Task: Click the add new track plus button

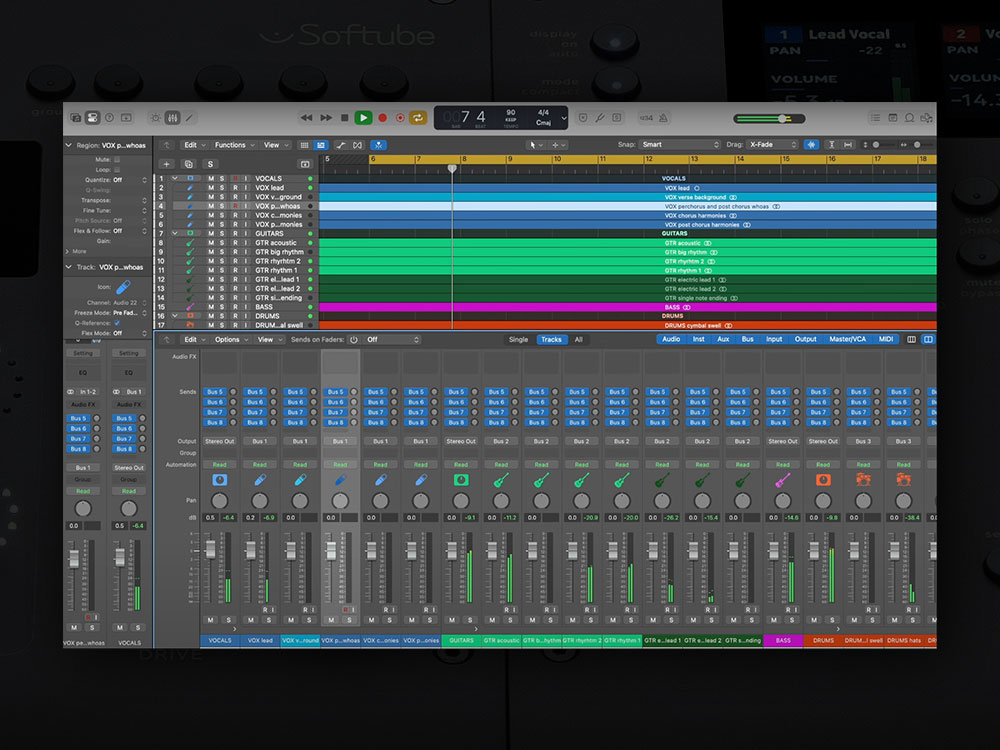Action: (166, 164)
